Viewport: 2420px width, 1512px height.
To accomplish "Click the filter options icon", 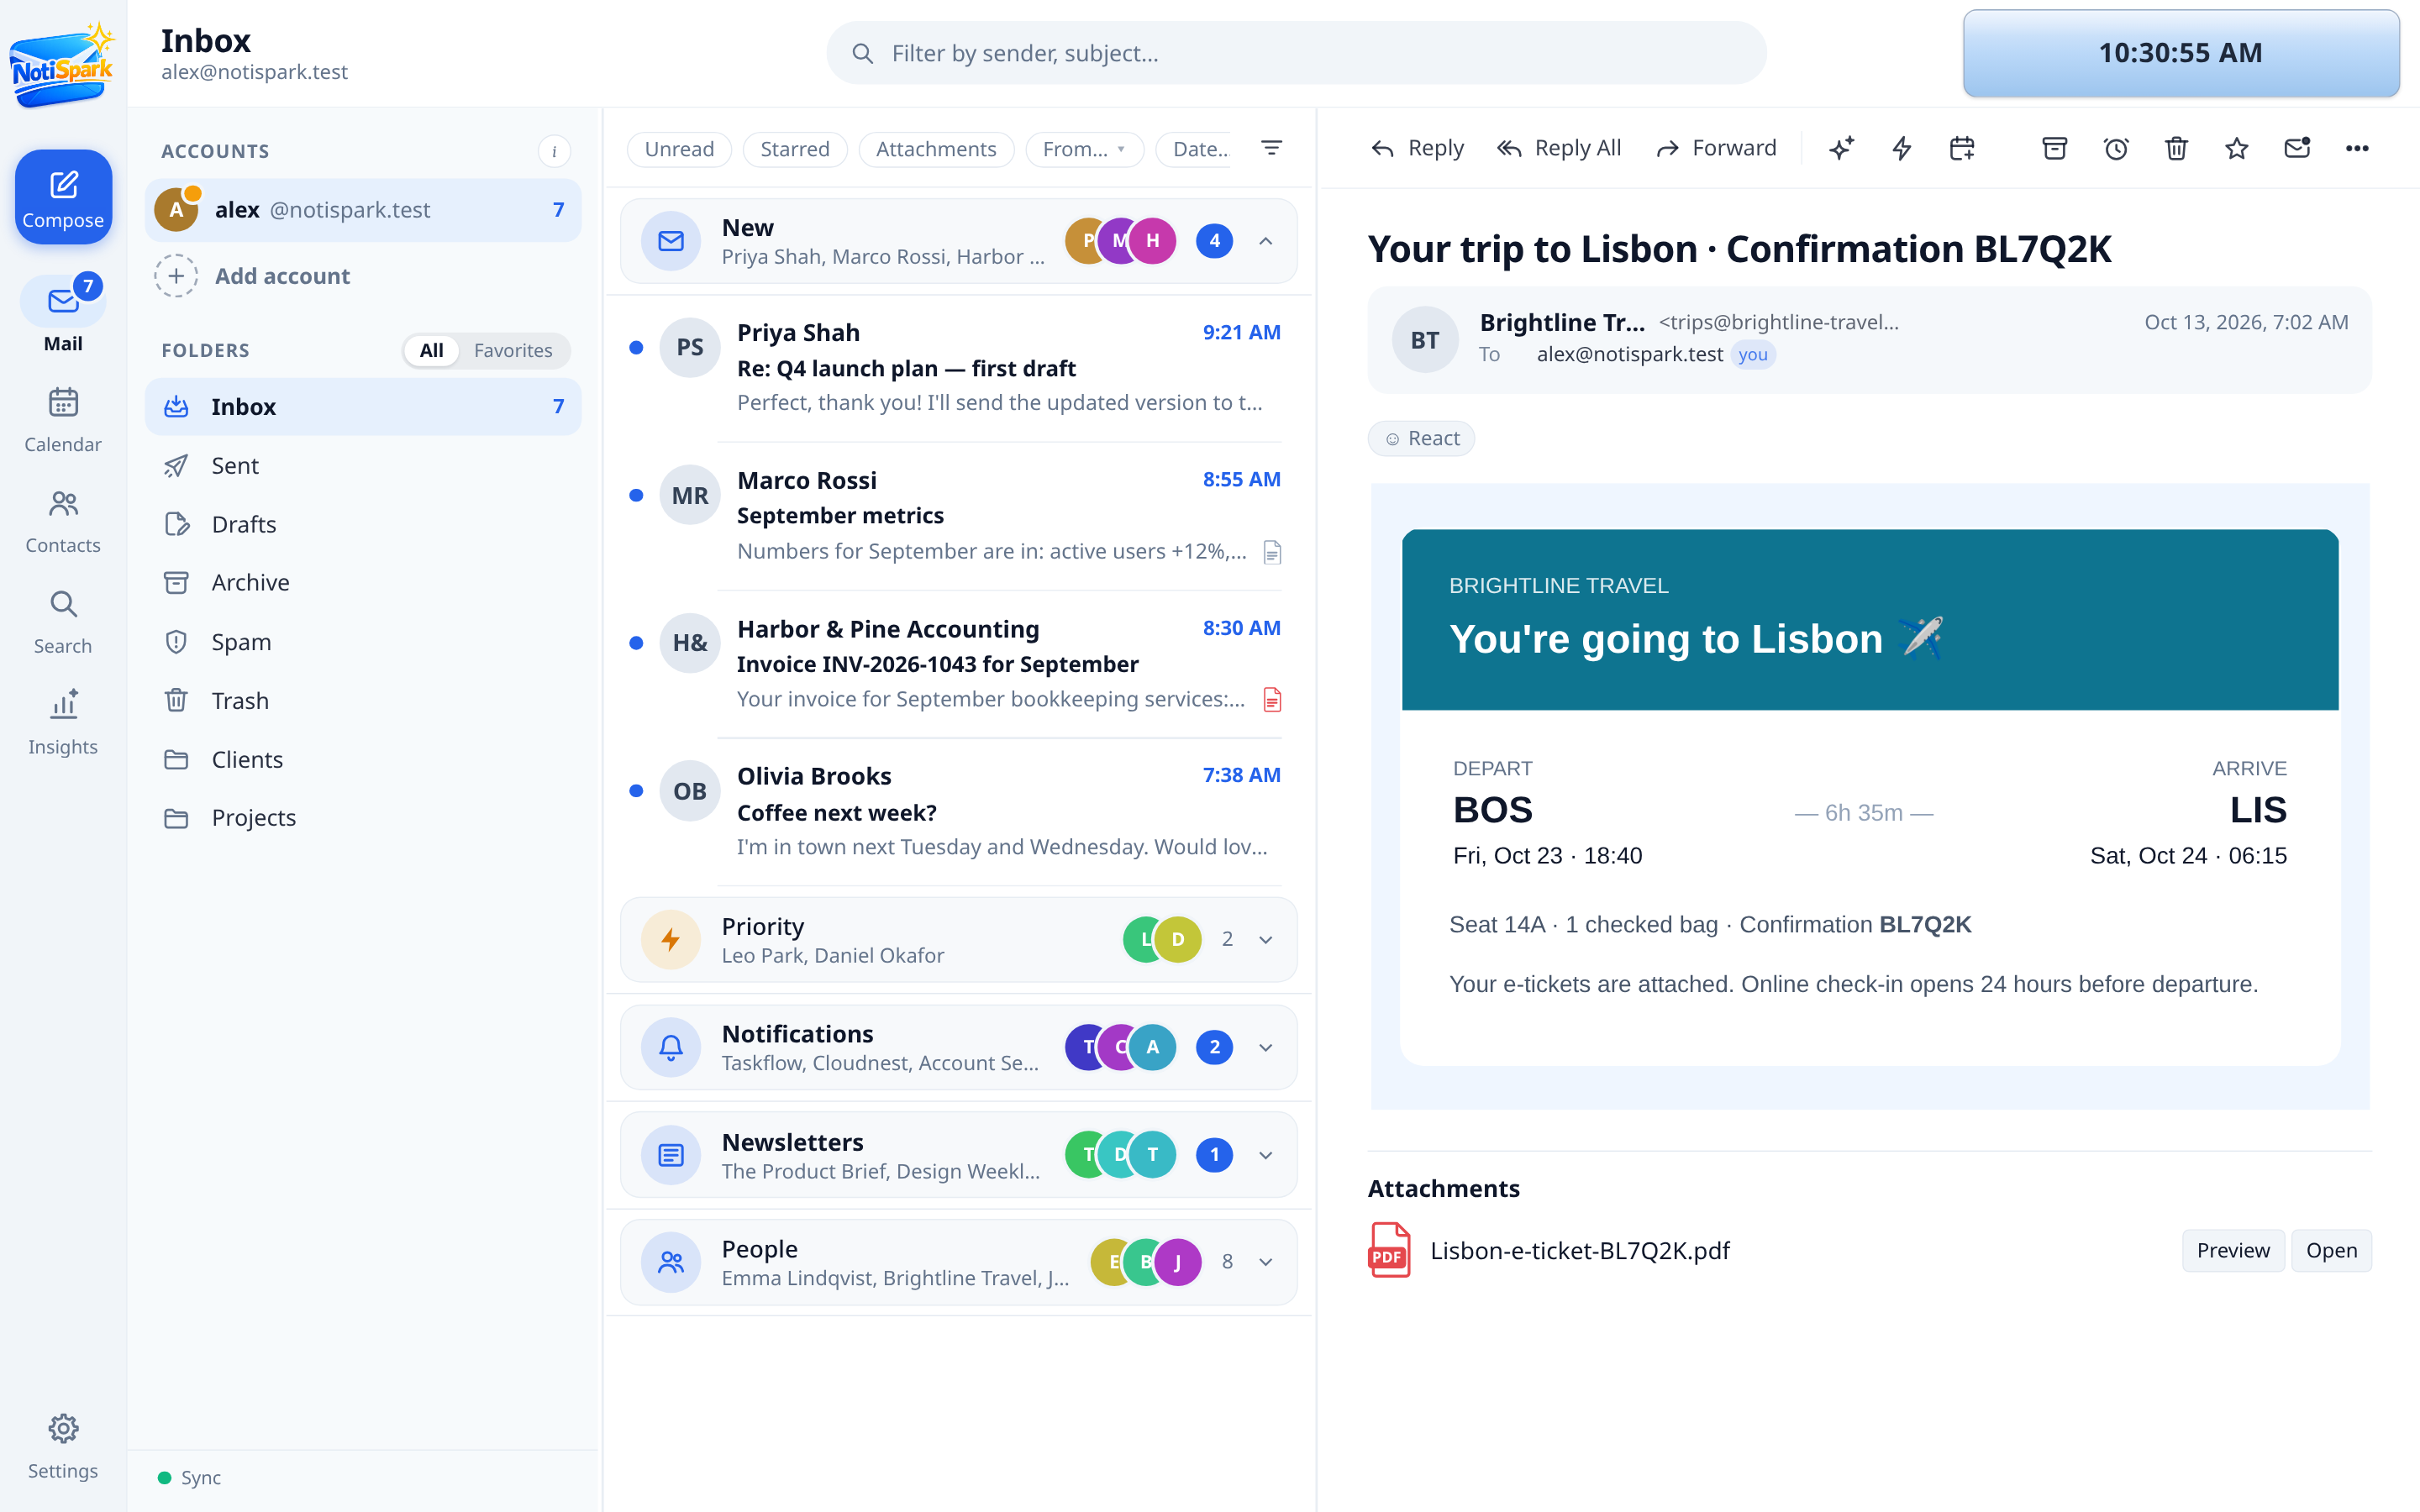I will [1271, 149].
